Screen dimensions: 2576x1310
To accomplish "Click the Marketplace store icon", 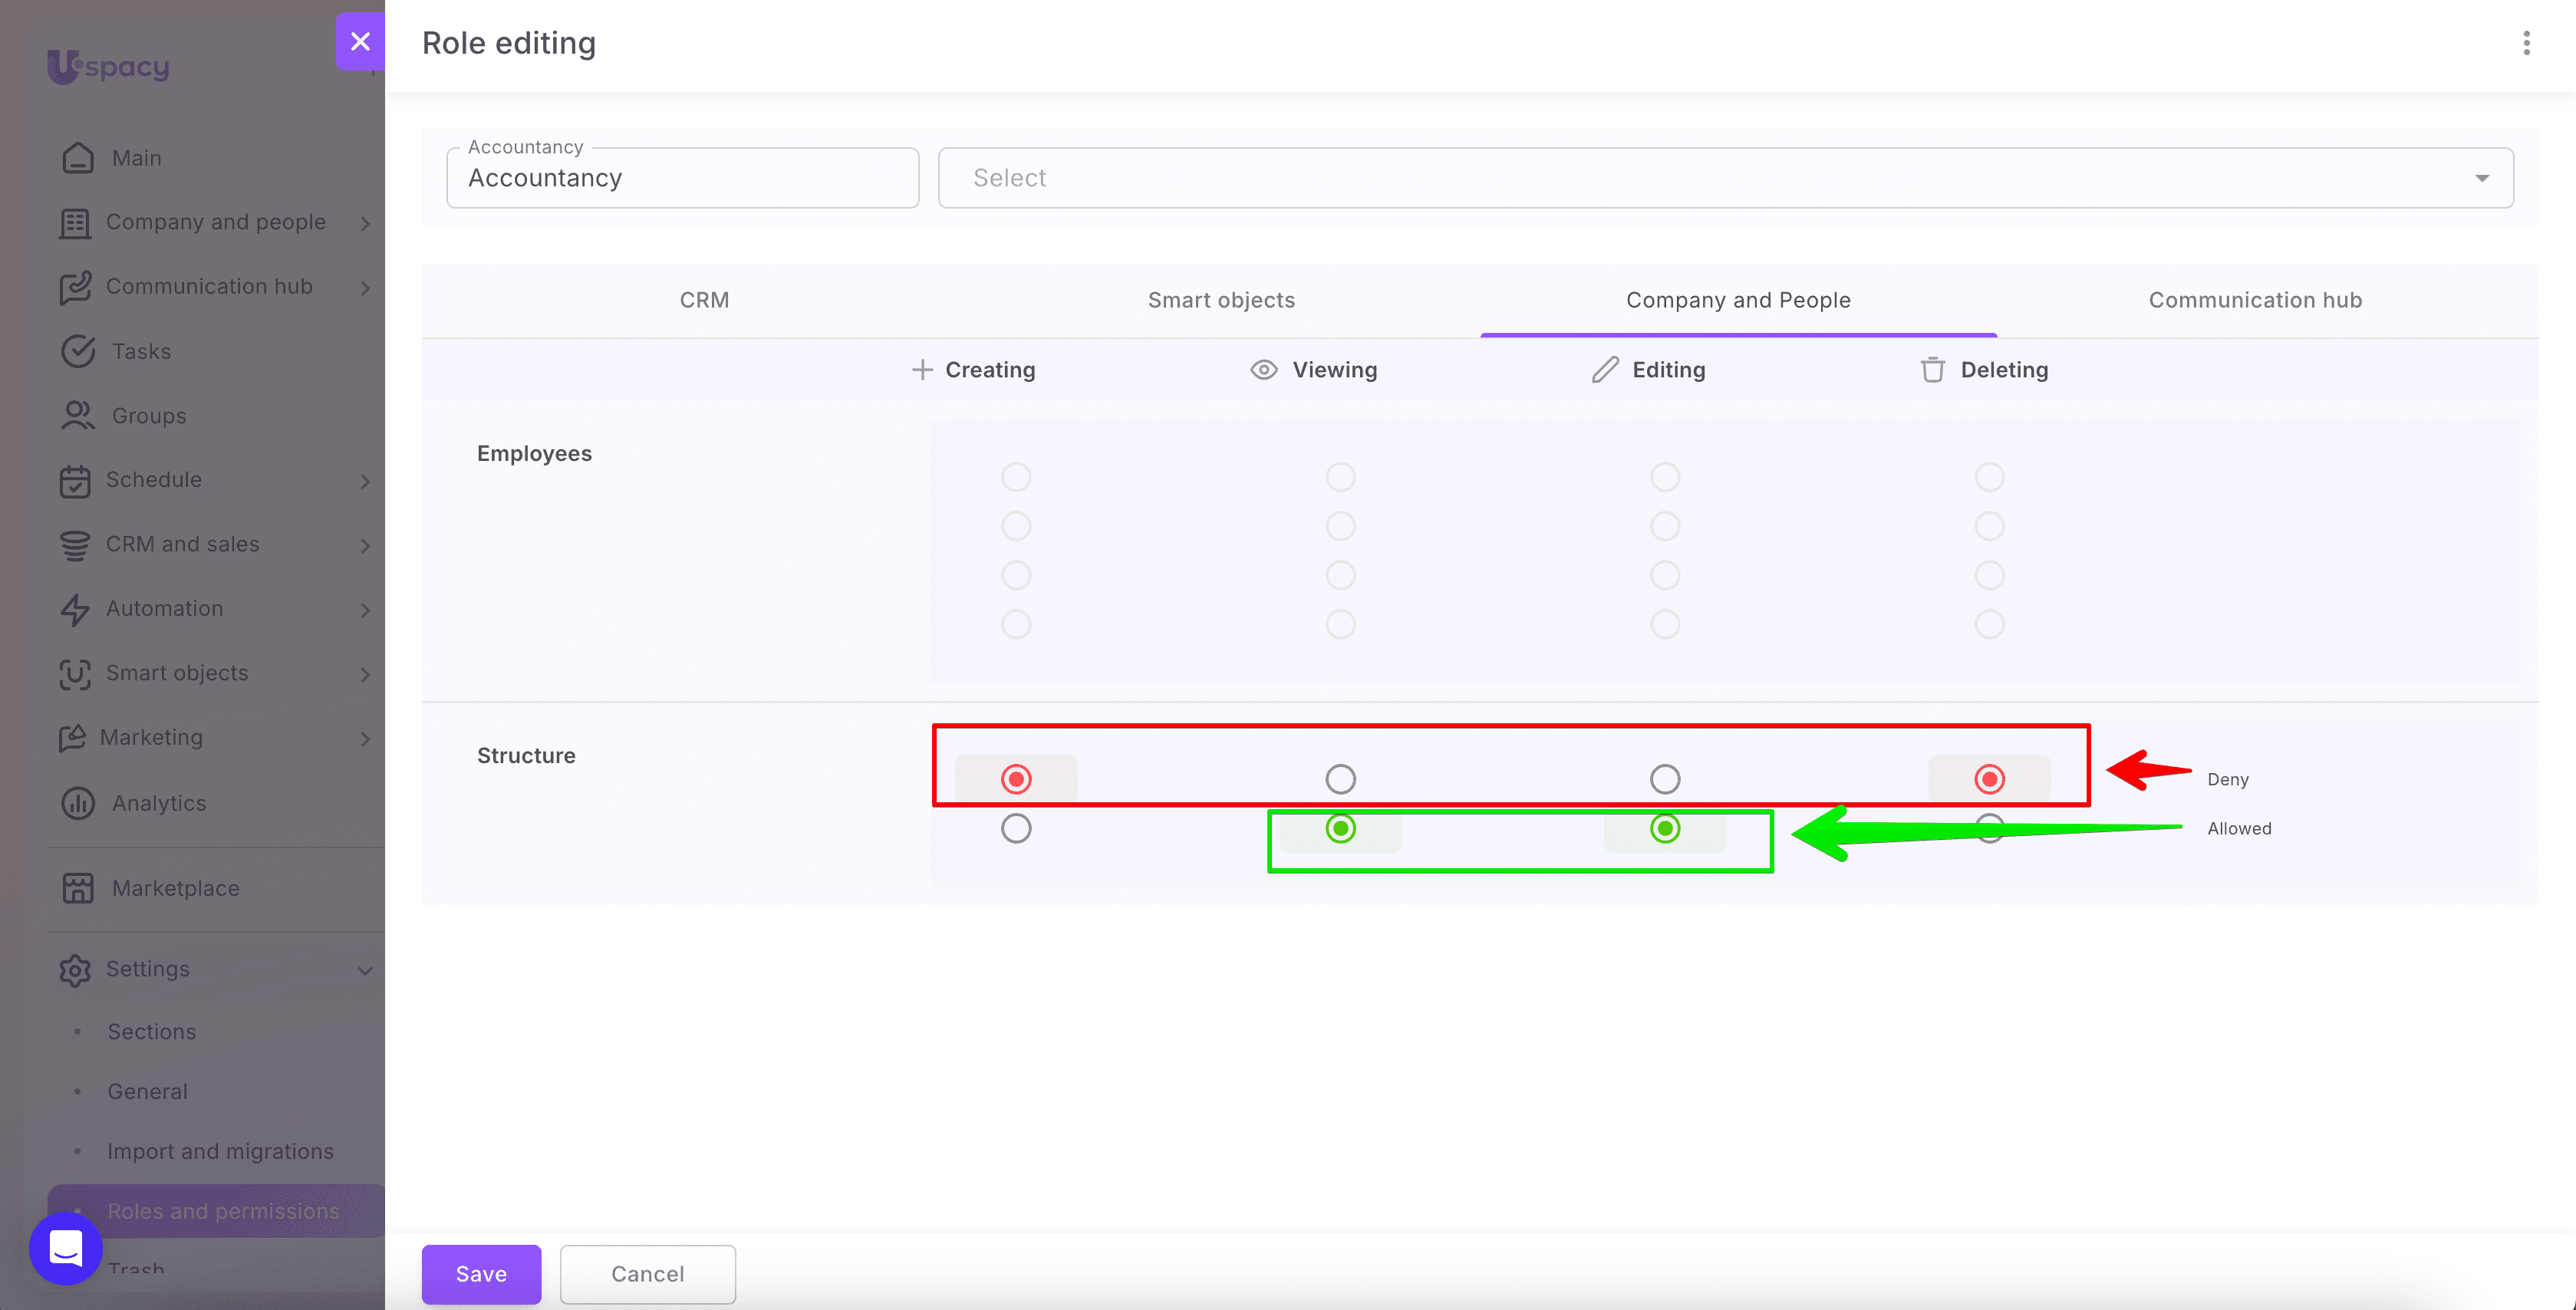I will point(78,888).
